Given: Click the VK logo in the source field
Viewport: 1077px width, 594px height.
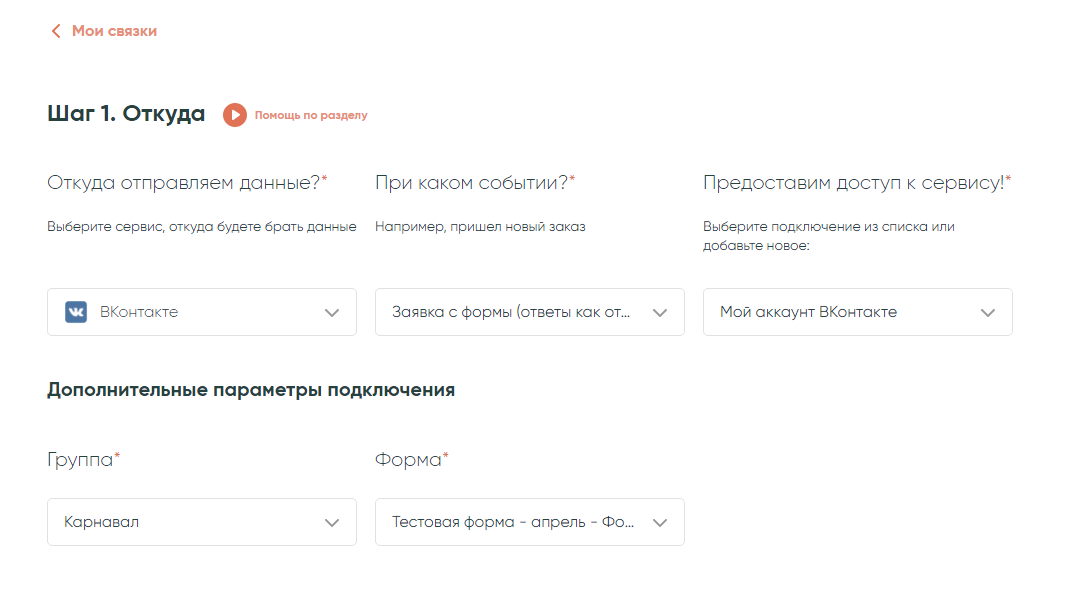Looking at the screenshot, I should pyautogui.click(x=76, y=312).
